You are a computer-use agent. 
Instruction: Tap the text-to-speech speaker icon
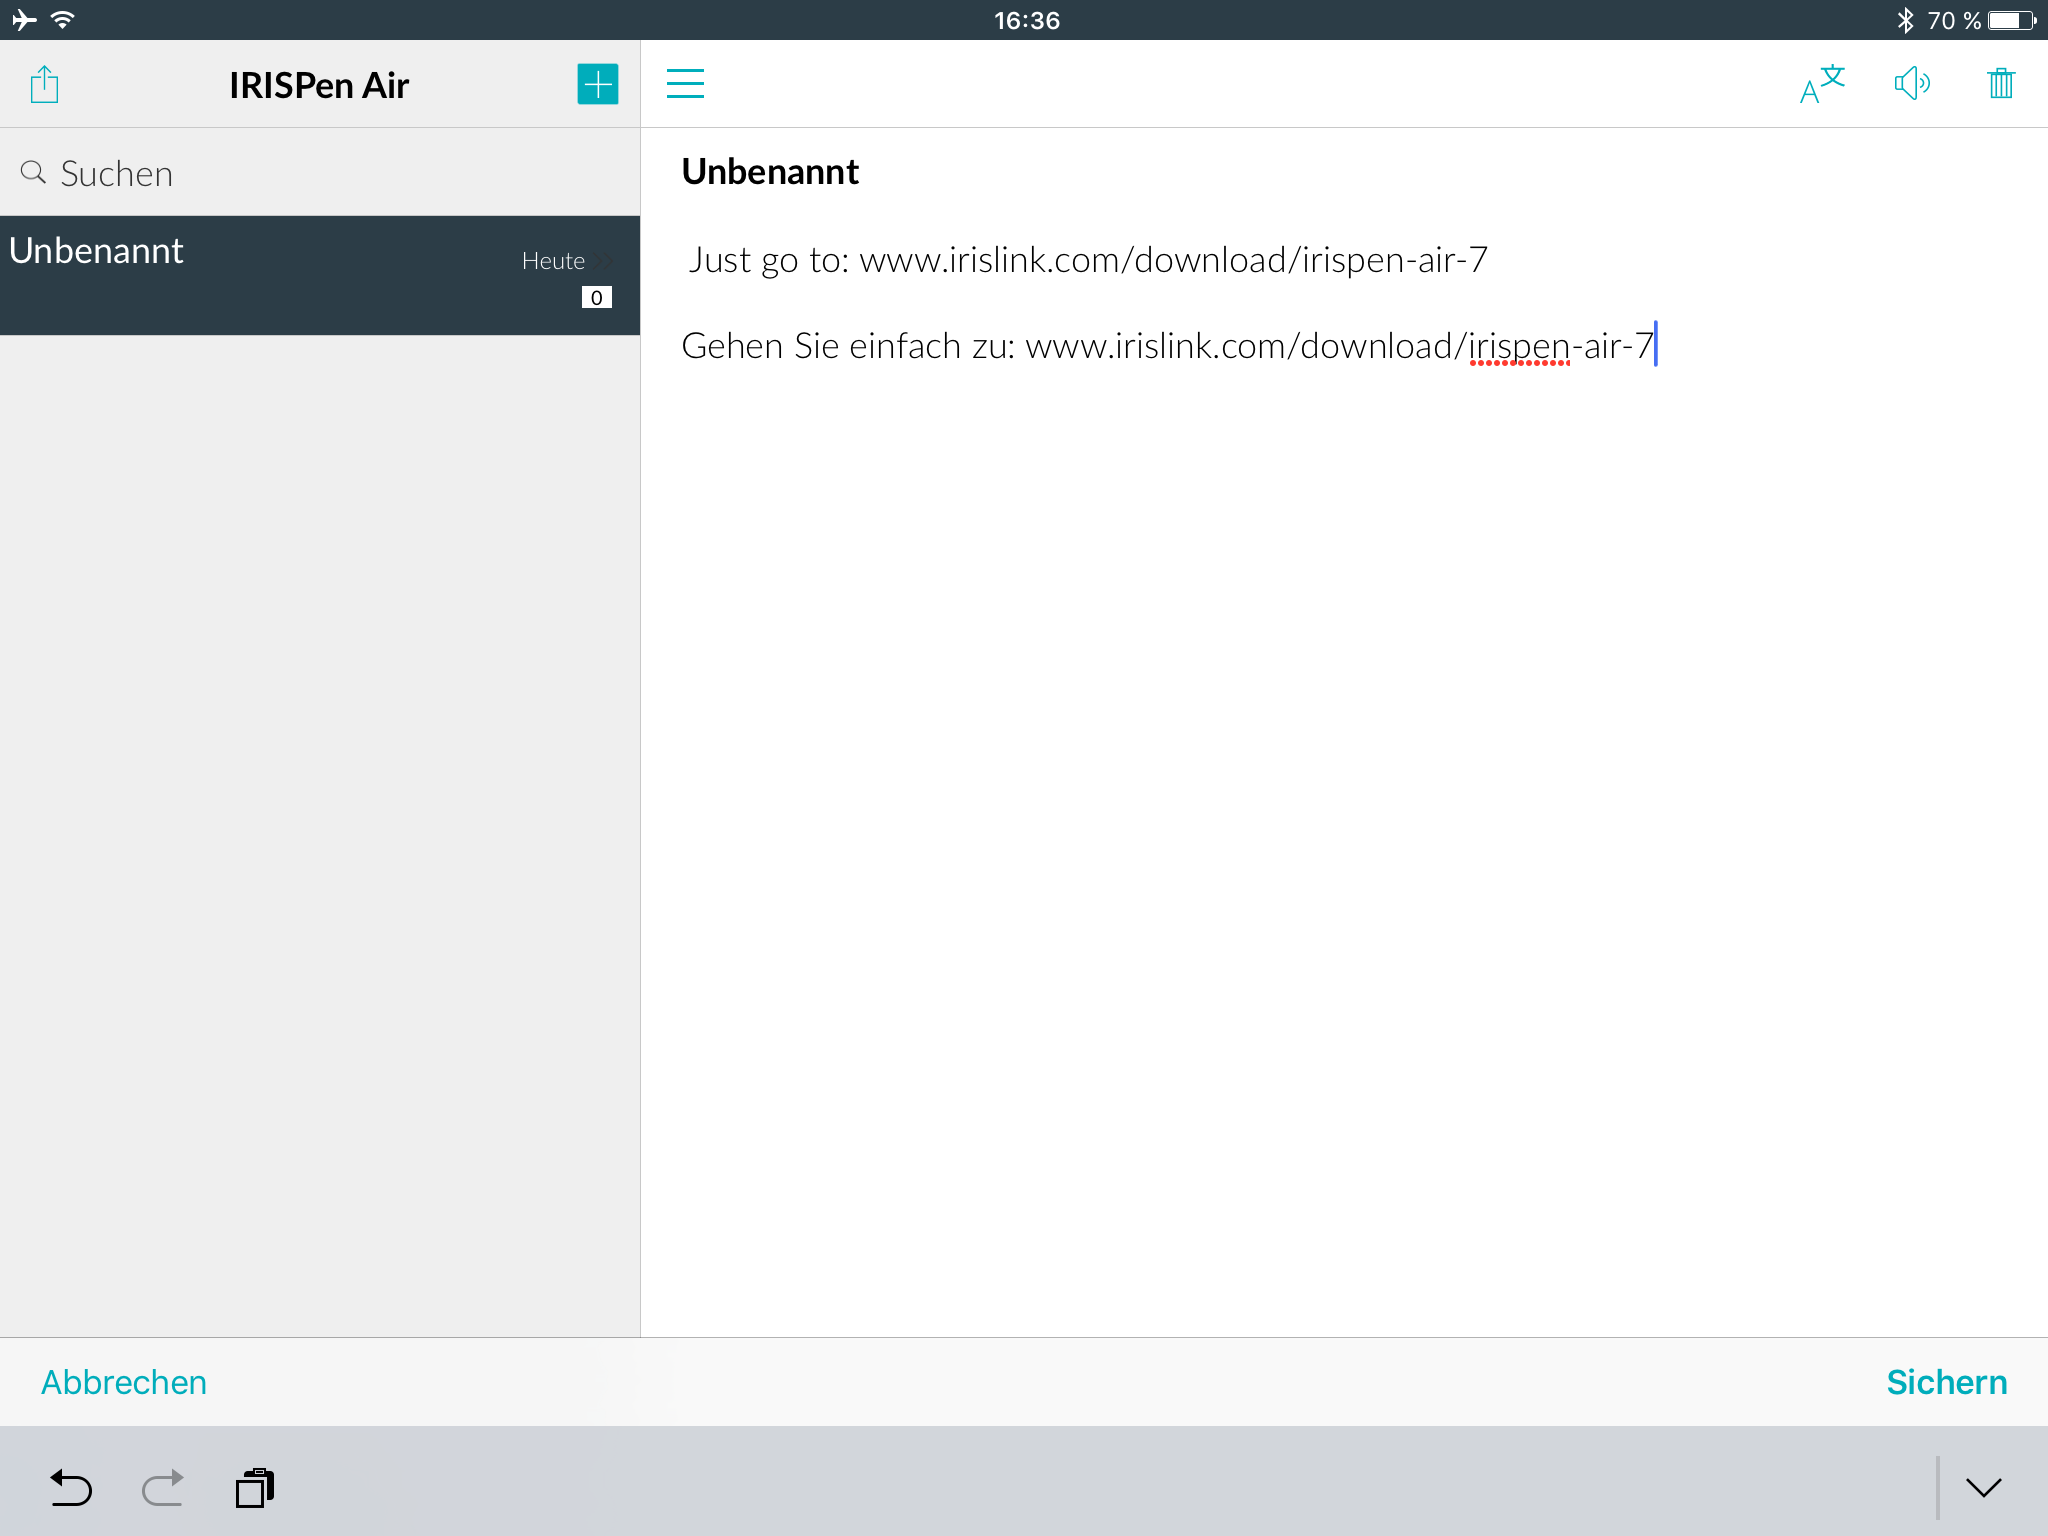(1912, 84)
